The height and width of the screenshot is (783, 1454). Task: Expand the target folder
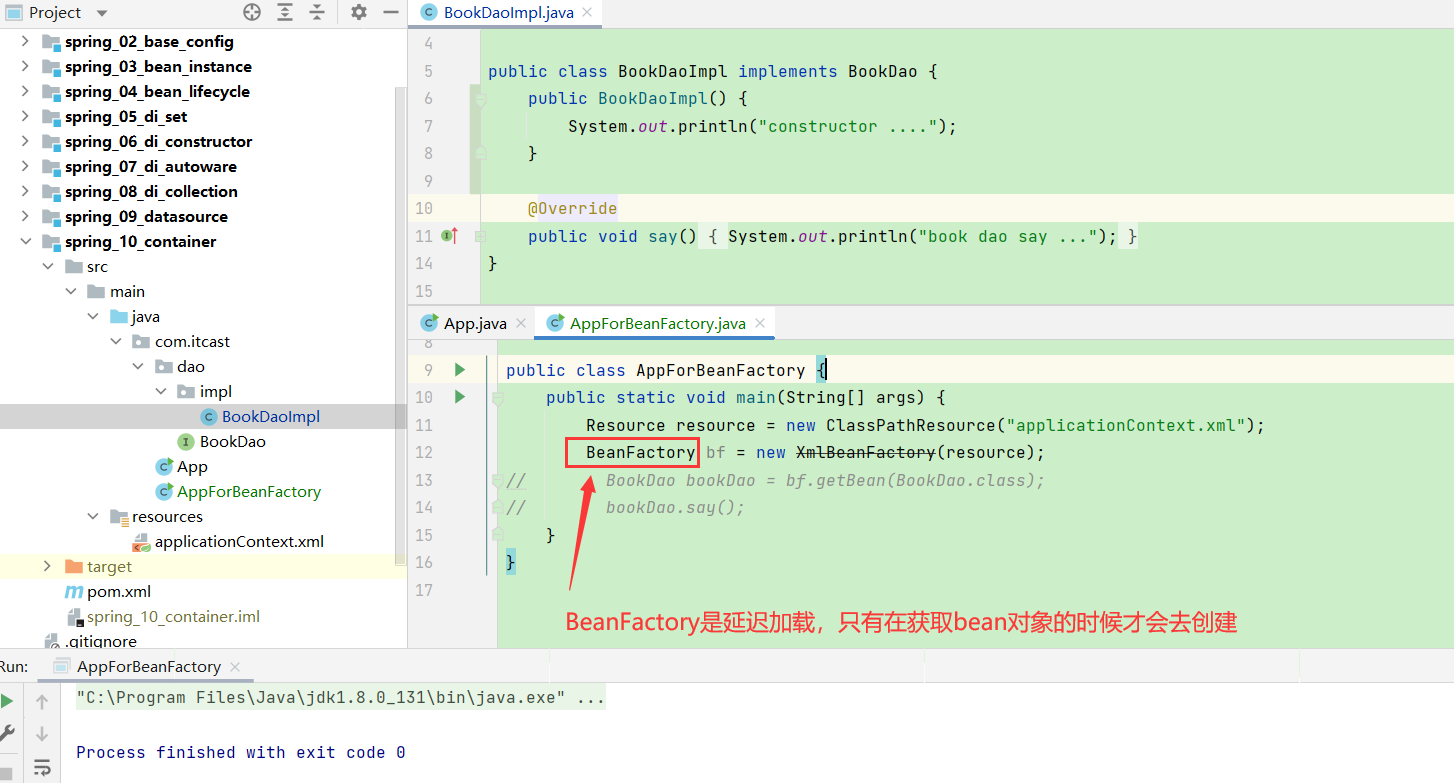tap(47, 566)
